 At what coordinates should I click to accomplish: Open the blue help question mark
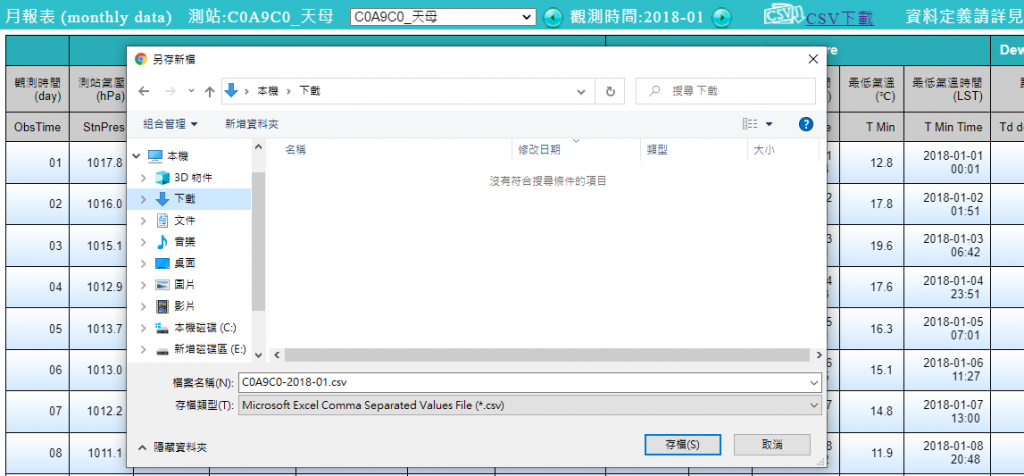tap(806, 124)
